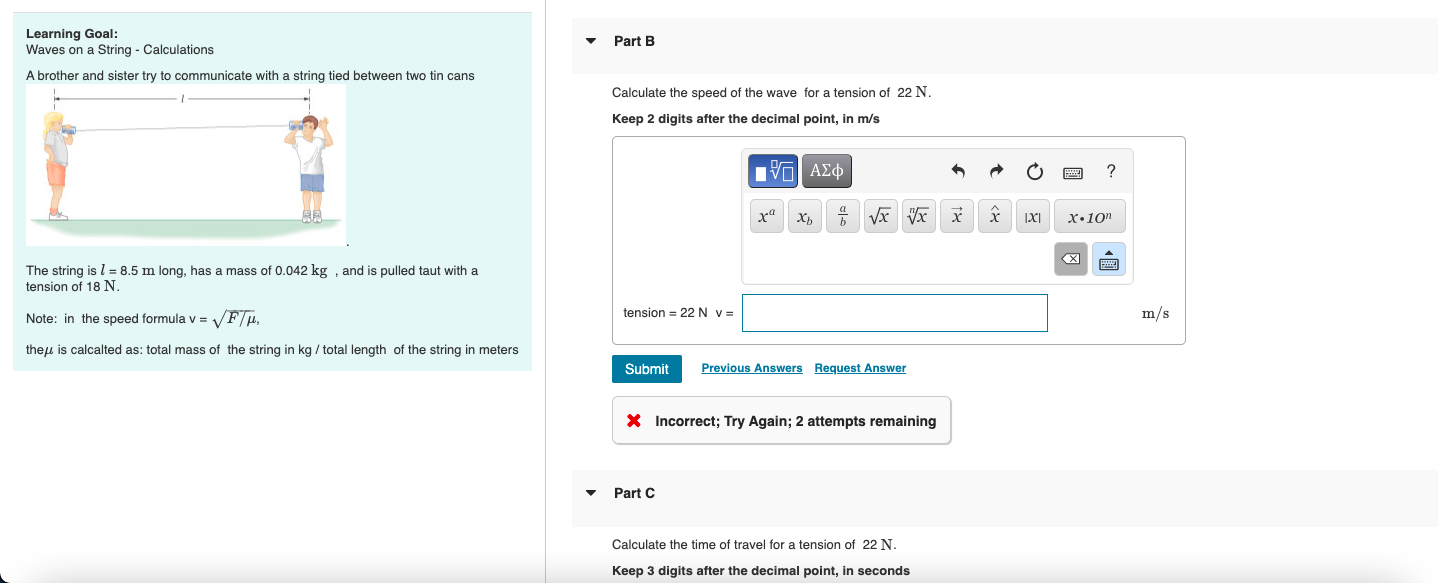Image resolution: width=1438 pixels, height=583 pixels.
Task: Insert a unit vector hat symbol
Action: click(994, 215)
